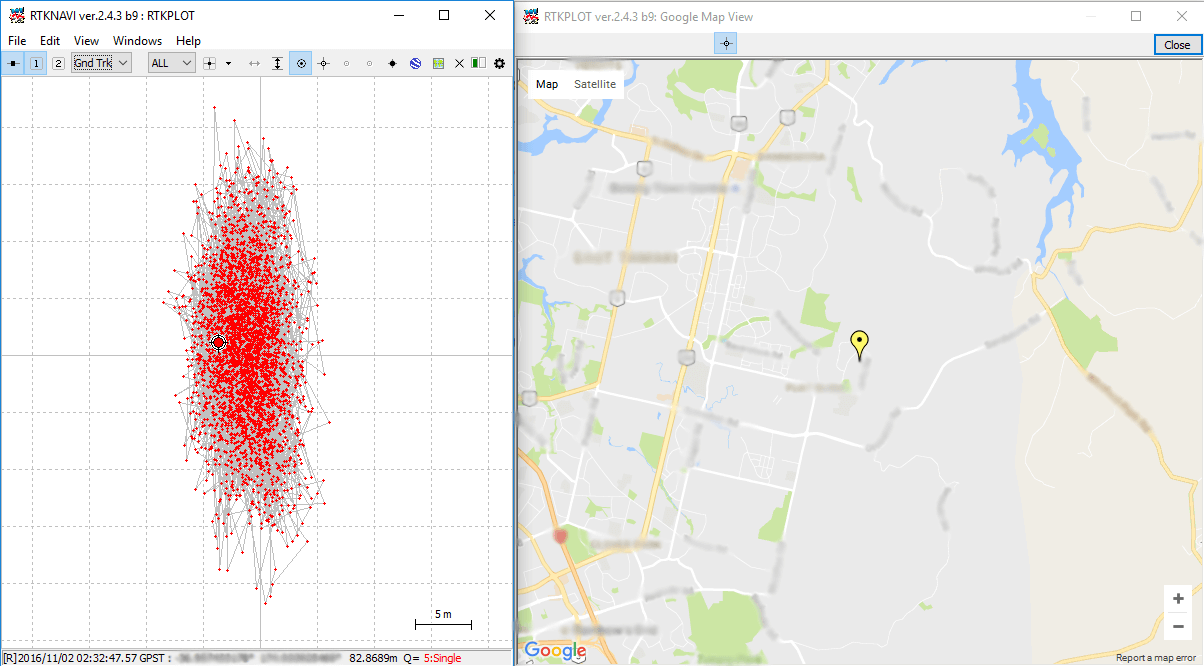
Task: Click the solid black diamond point icon
Action: click(392, 63)
